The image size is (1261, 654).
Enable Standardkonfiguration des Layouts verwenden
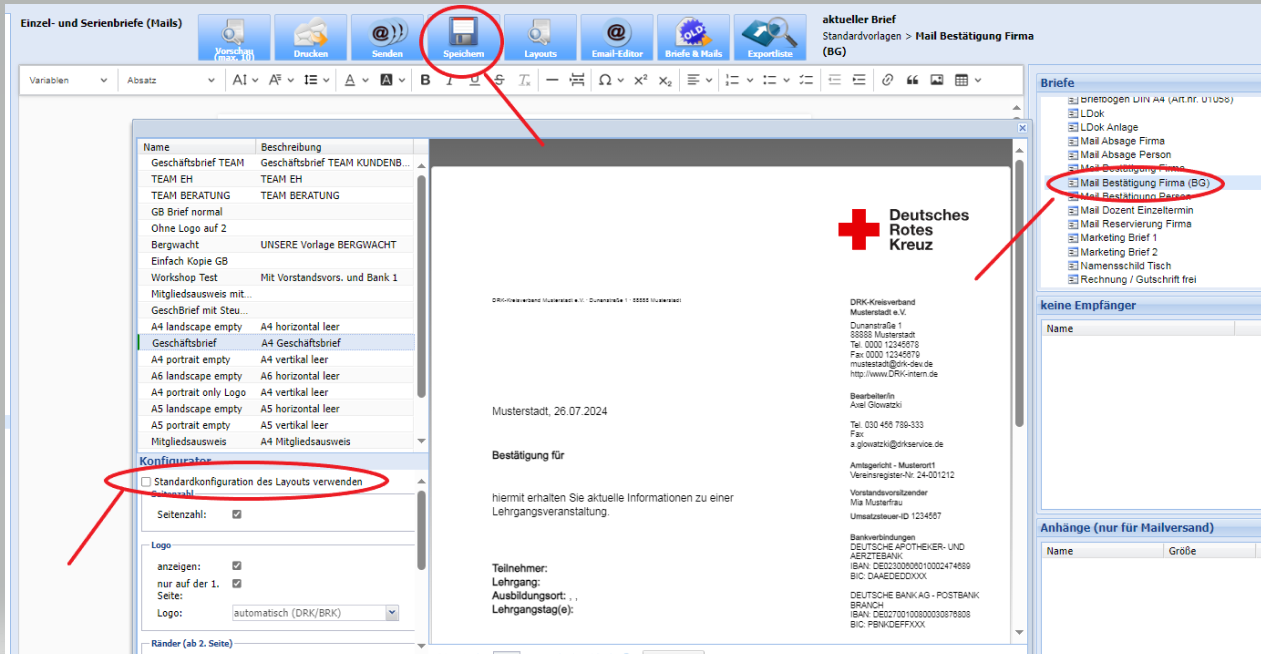(146, 482)
